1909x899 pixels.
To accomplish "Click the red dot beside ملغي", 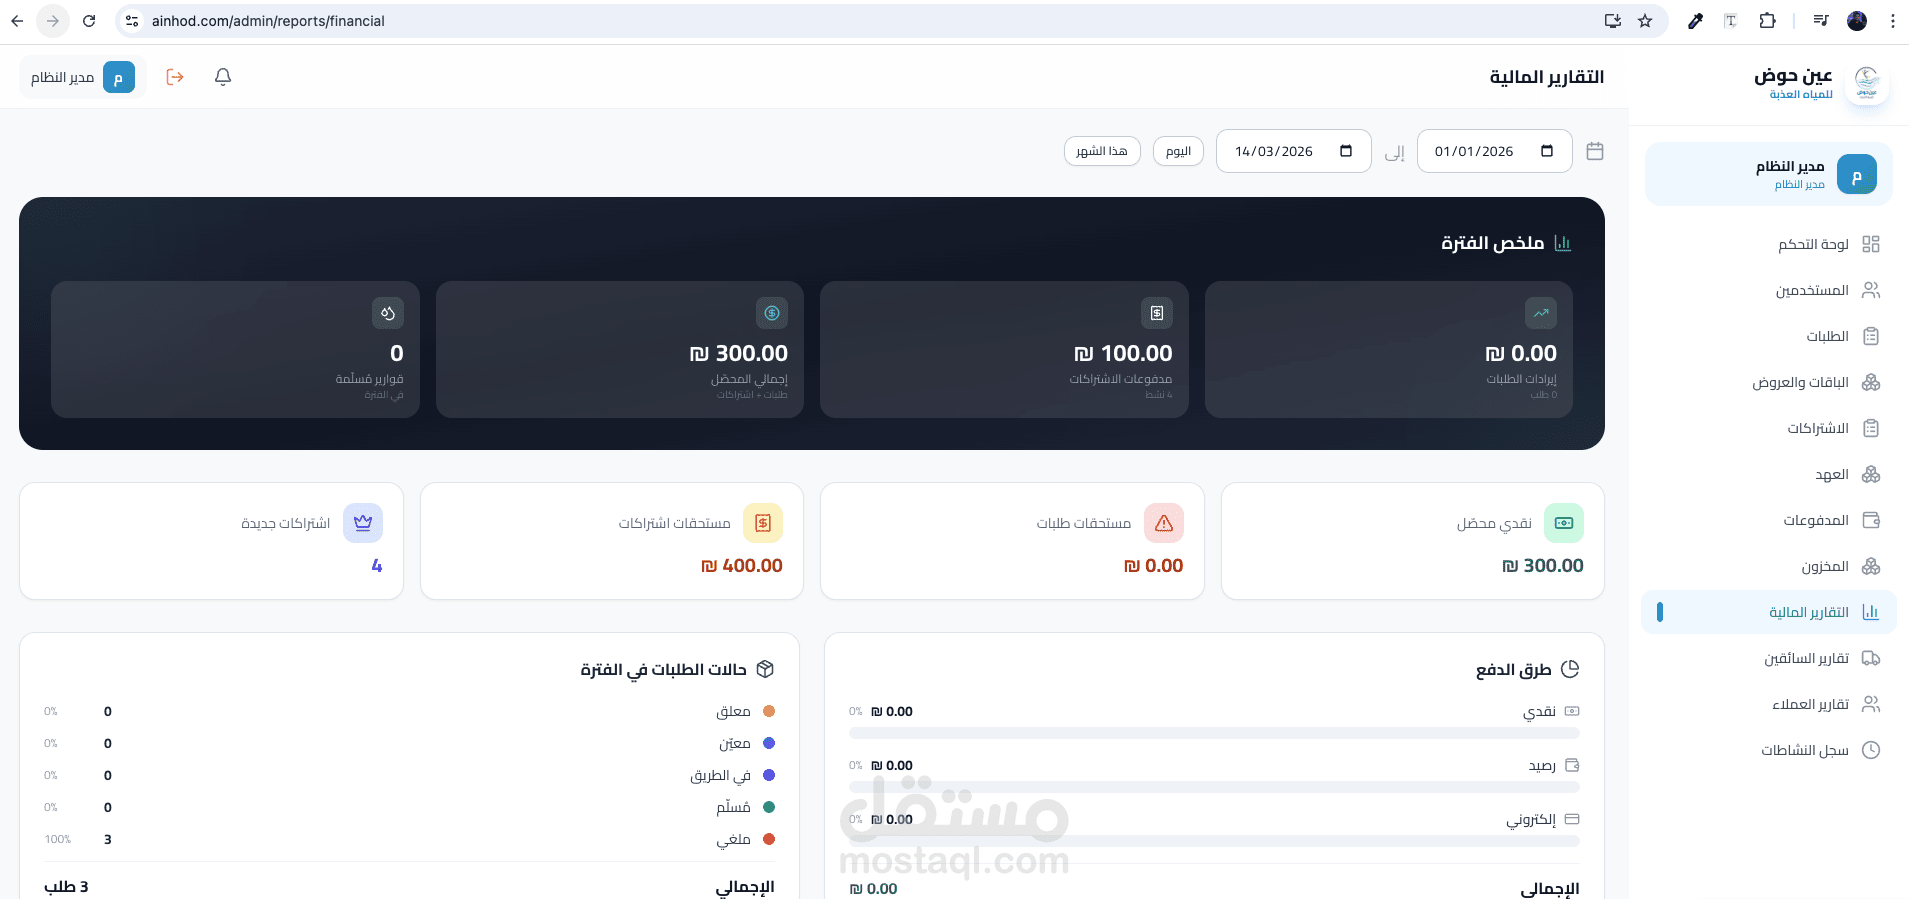I will click(769, 839).
